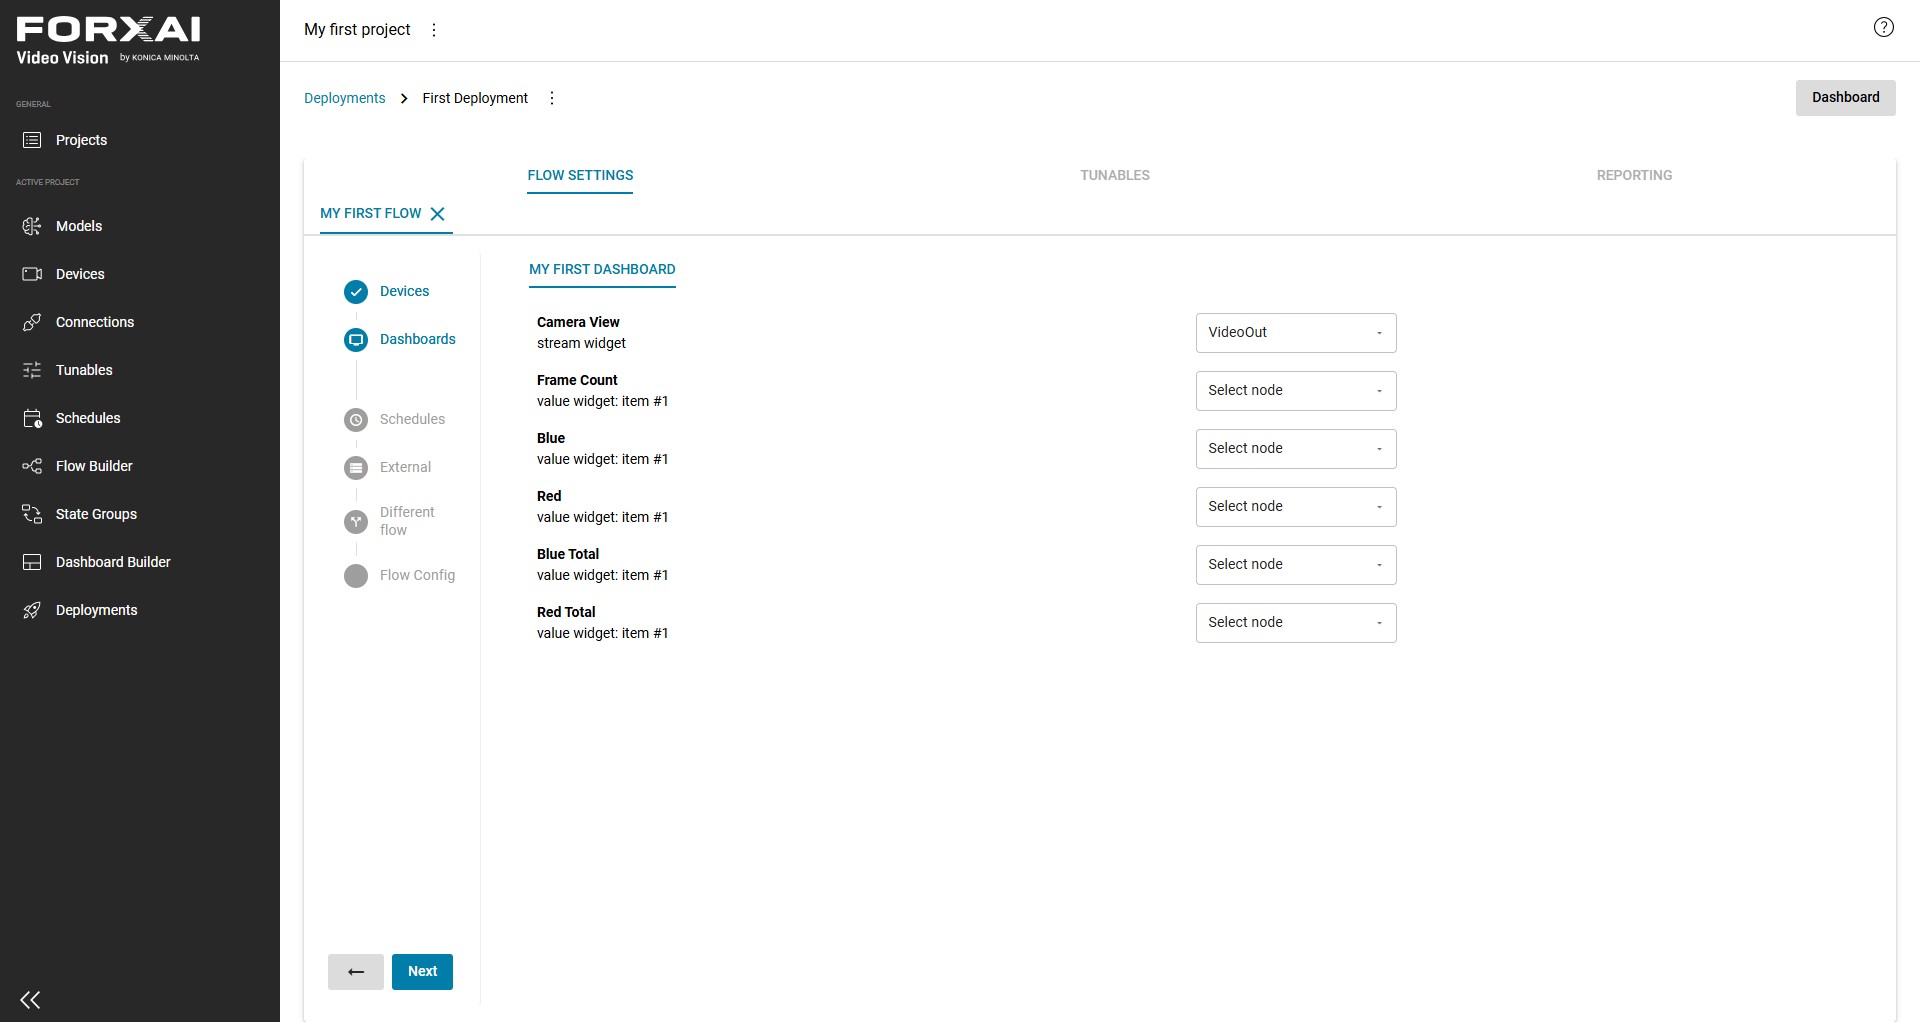Screen dimensions: 1920x1022
Task: Open the Blue widget node dropdown
Action: tap(1296, 449)
